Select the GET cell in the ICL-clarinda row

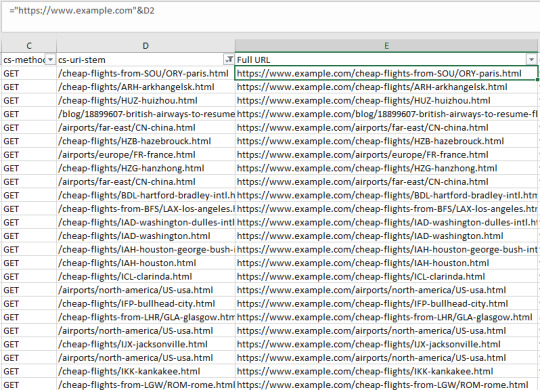coord(29,277)
